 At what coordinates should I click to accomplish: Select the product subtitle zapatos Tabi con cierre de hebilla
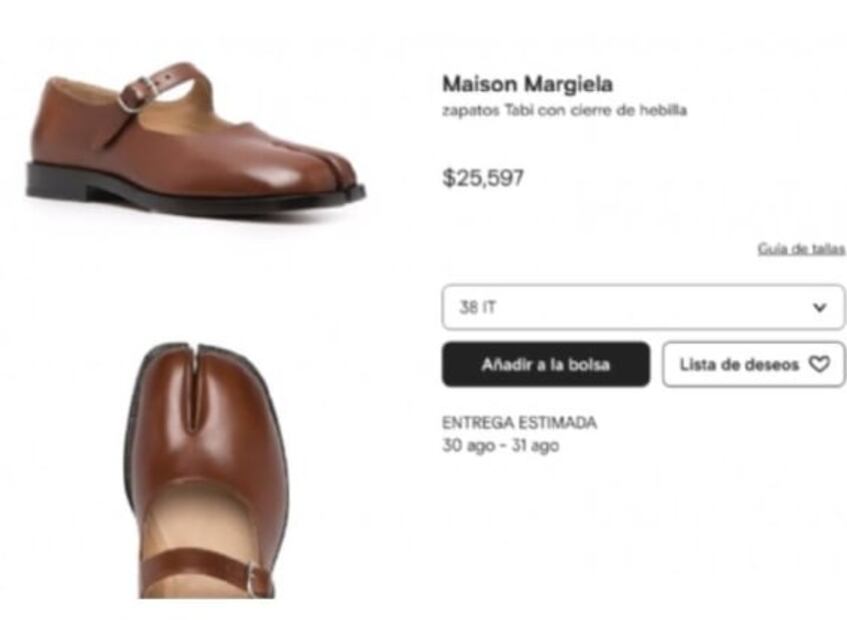click(x=565, y=113)
